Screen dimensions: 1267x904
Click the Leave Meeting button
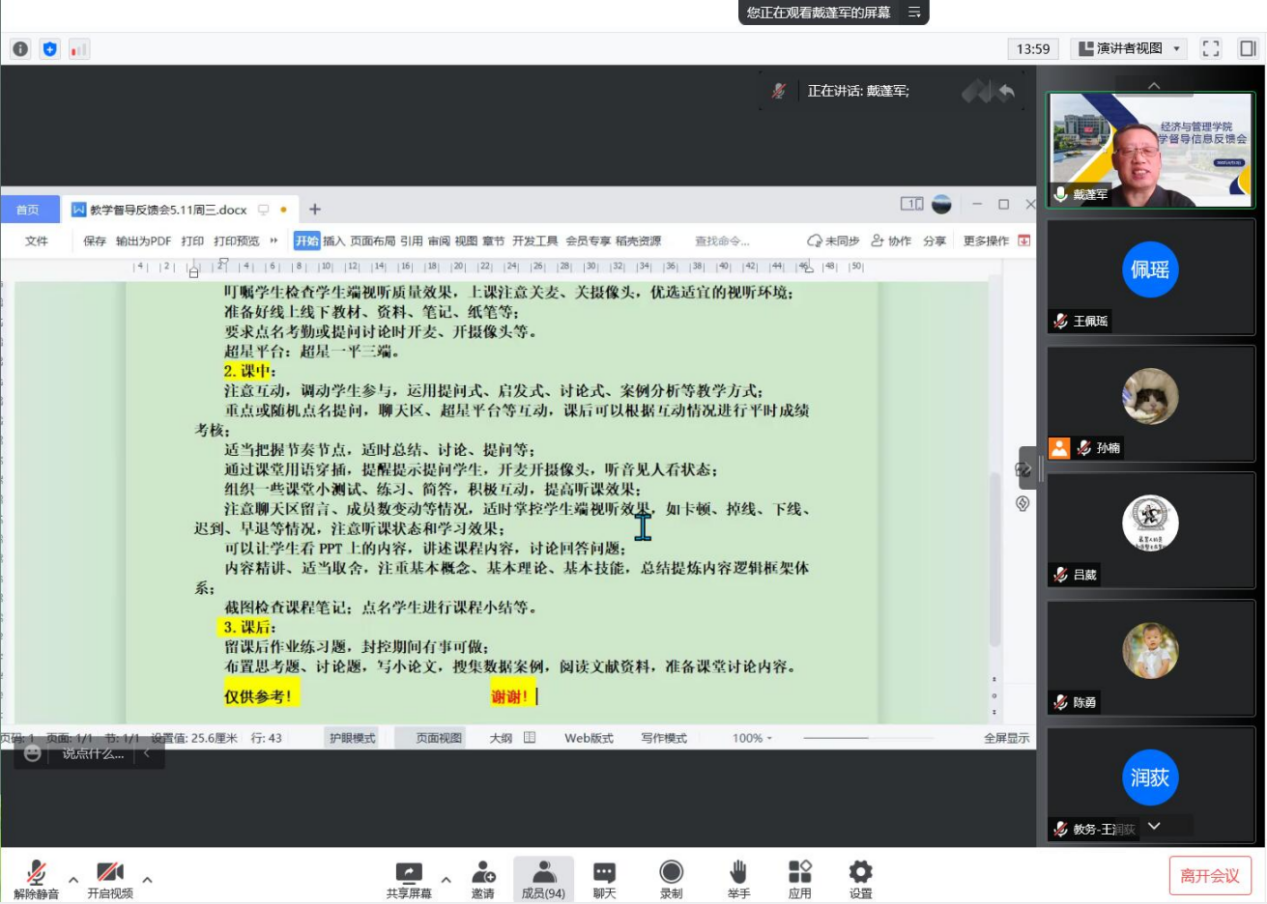pos(1209,876)
